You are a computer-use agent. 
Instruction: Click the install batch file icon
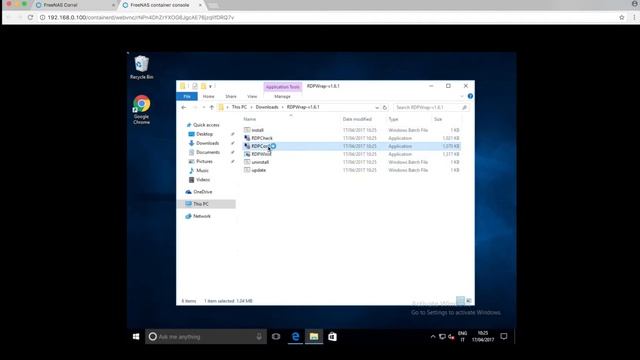click(x=247, y=130)
